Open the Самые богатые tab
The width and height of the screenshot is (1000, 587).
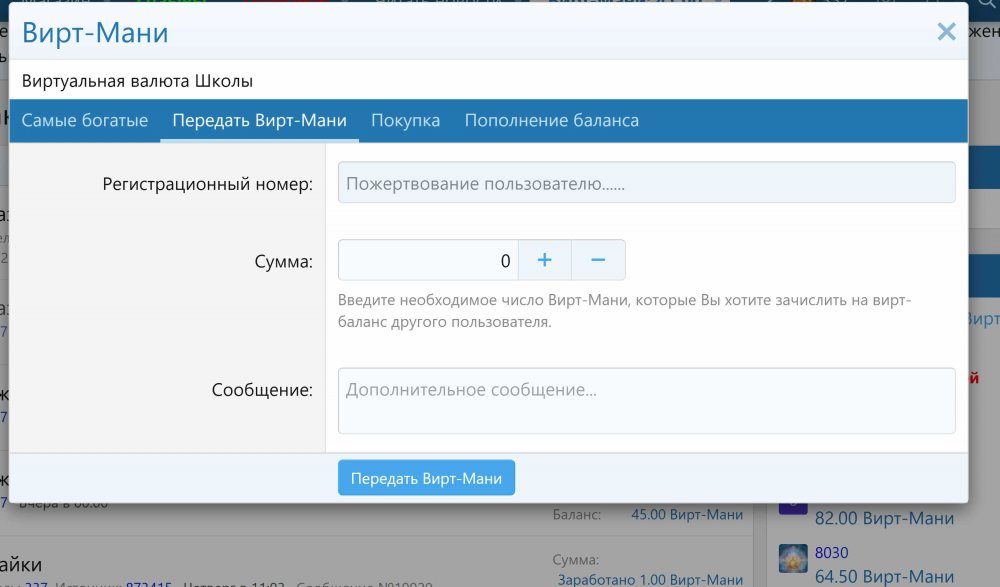tap(85, 121)
